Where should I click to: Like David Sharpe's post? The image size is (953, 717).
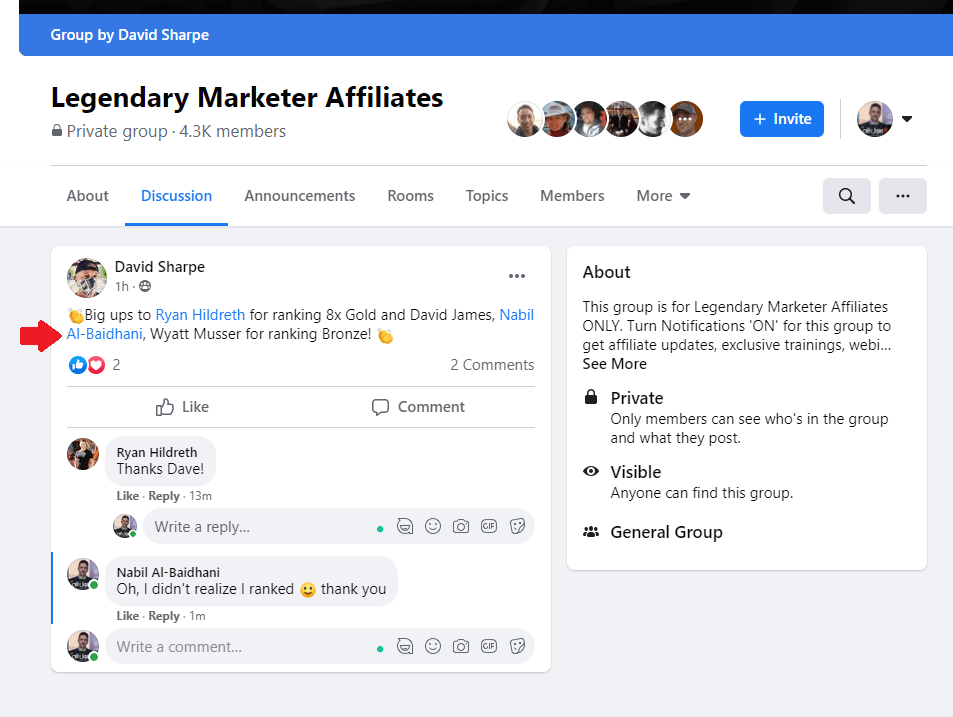(182, 407)
